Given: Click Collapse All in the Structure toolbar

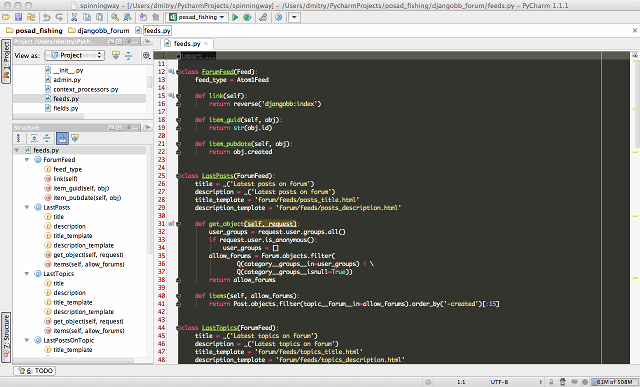Looking at the screenshot, I should [x=47, y=138].
